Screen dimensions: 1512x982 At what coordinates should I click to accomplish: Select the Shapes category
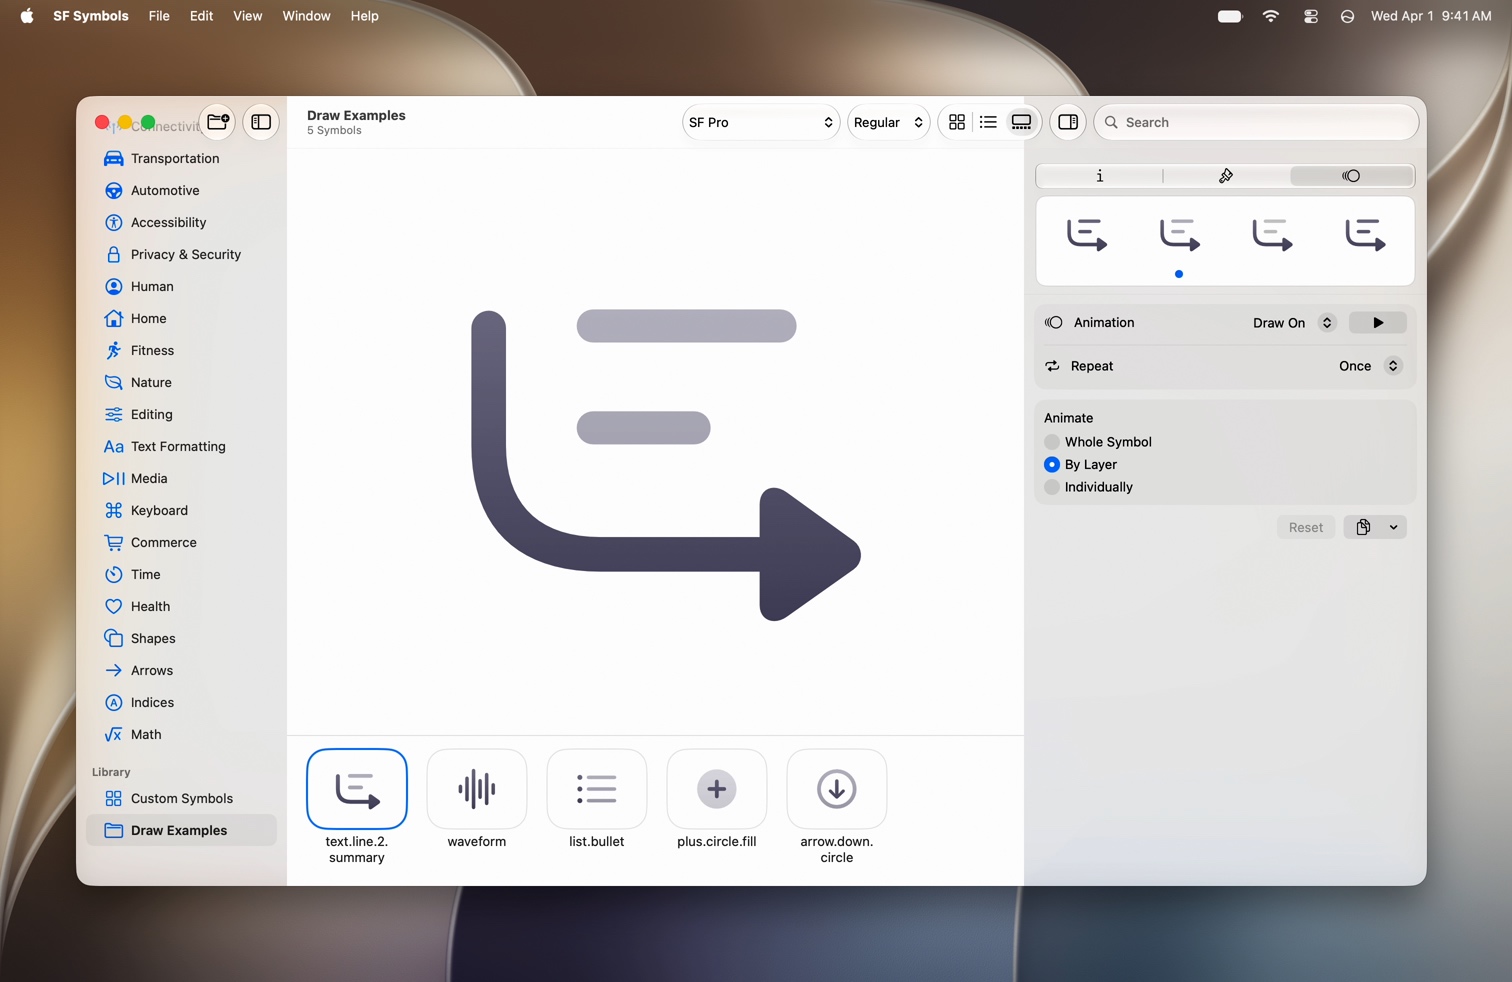(x=181, y=638)
